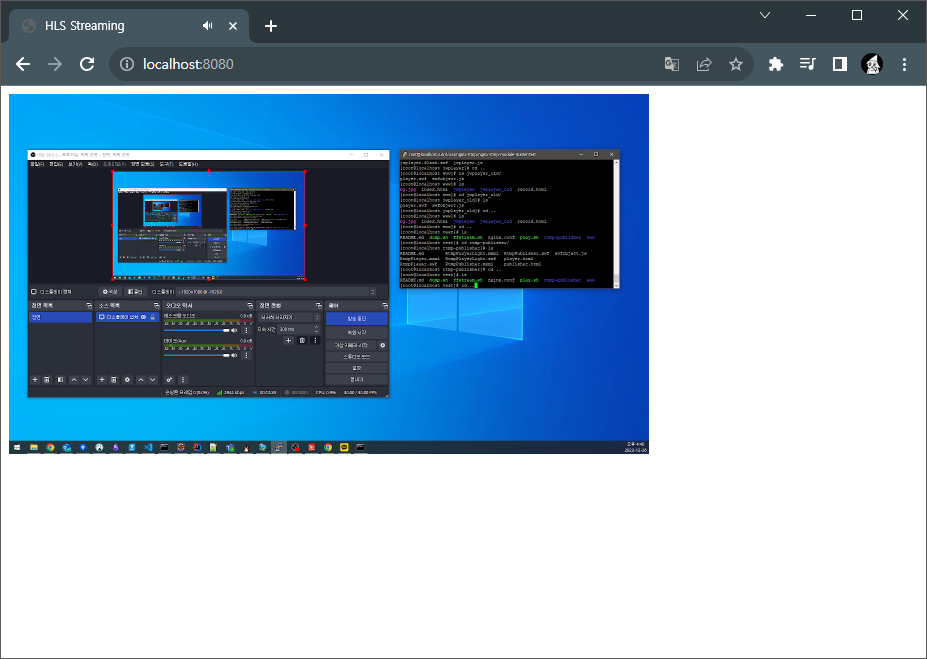Viewport: 927px width, 659px height.
Task: View site information for localhost
Action: pyautogui.click(x=127, y=64)
